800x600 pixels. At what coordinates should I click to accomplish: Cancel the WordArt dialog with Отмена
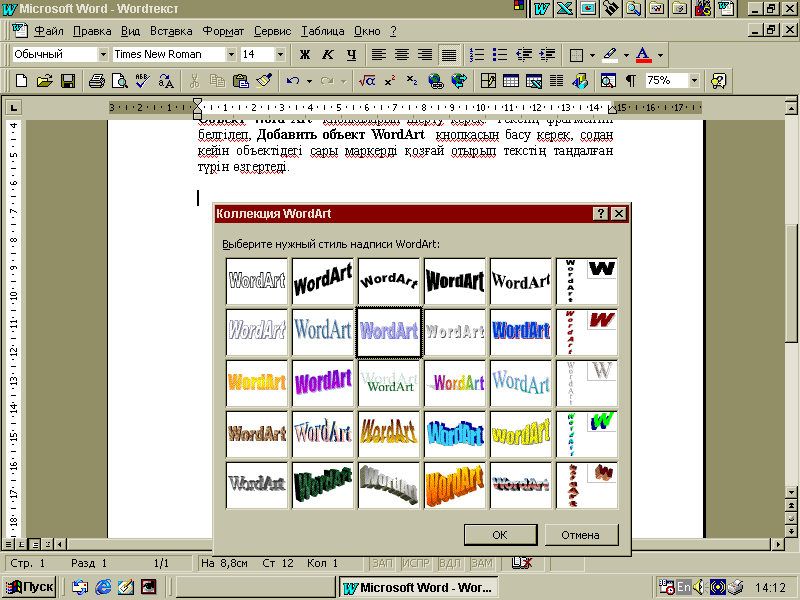click(581, 535)
